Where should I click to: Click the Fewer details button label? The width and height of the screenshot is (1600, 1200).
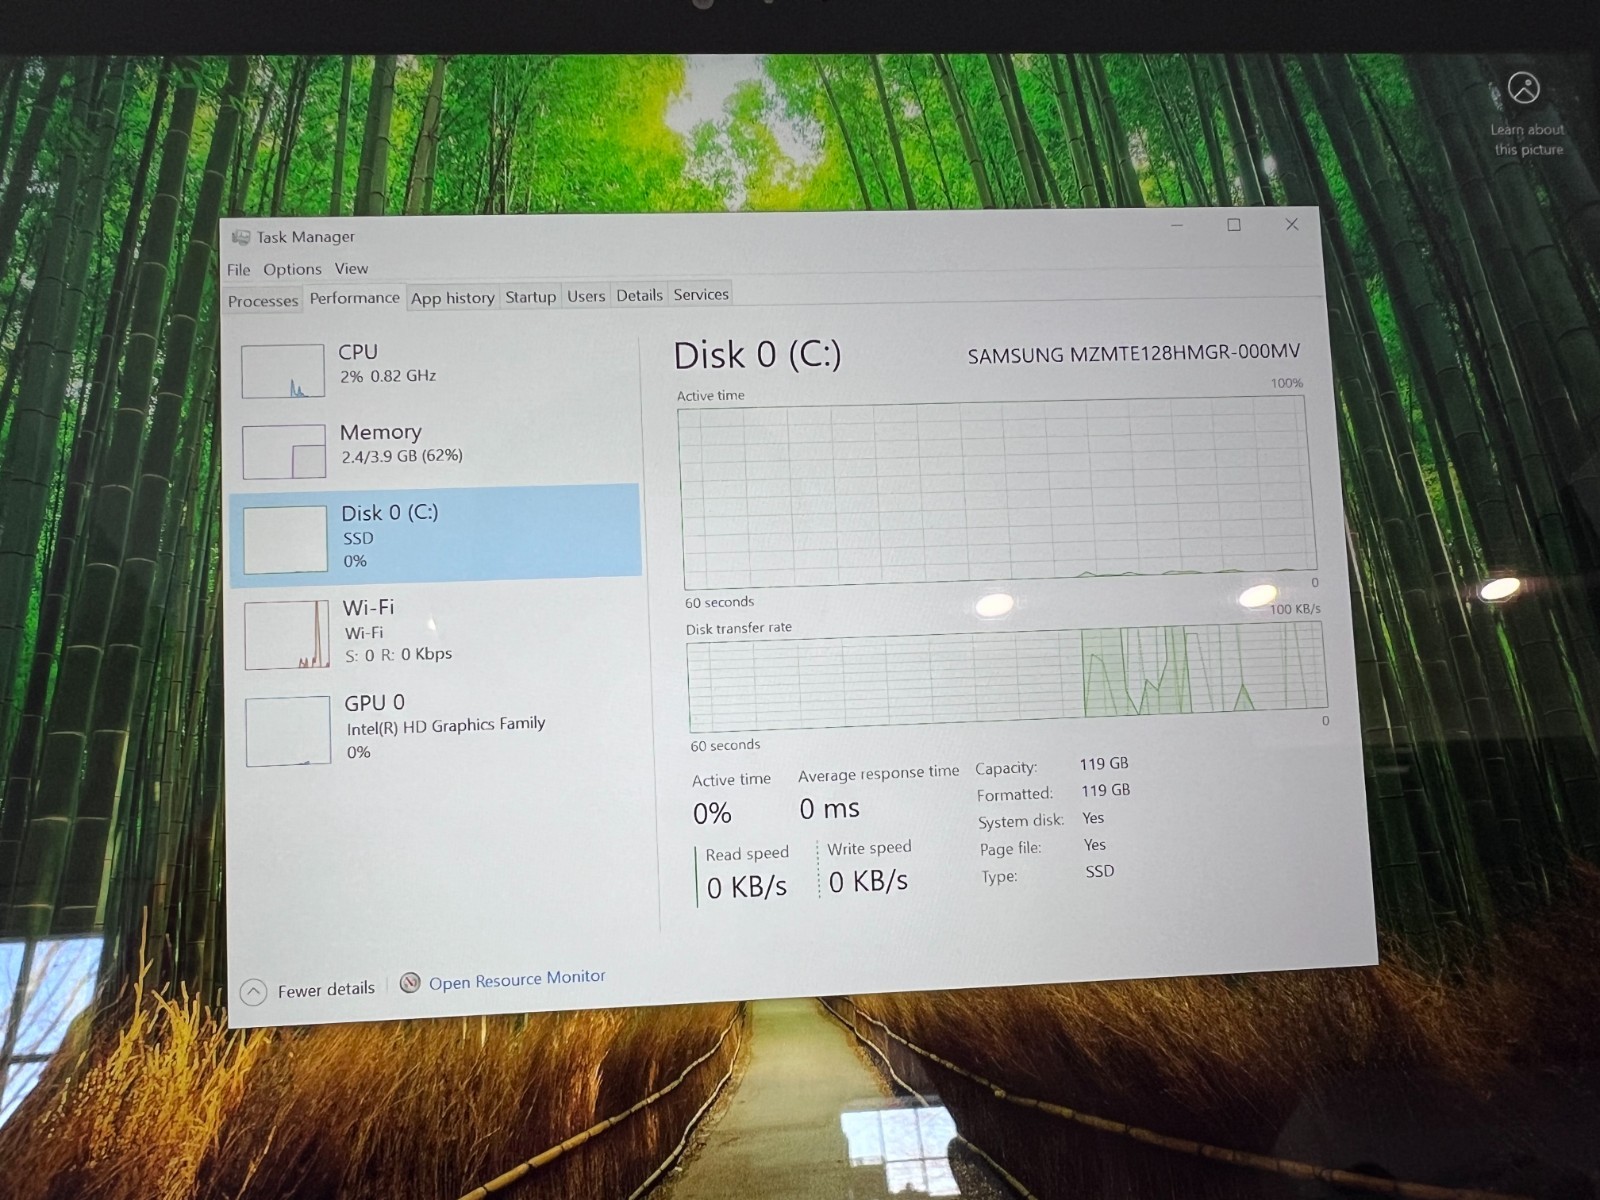point(326,990)
